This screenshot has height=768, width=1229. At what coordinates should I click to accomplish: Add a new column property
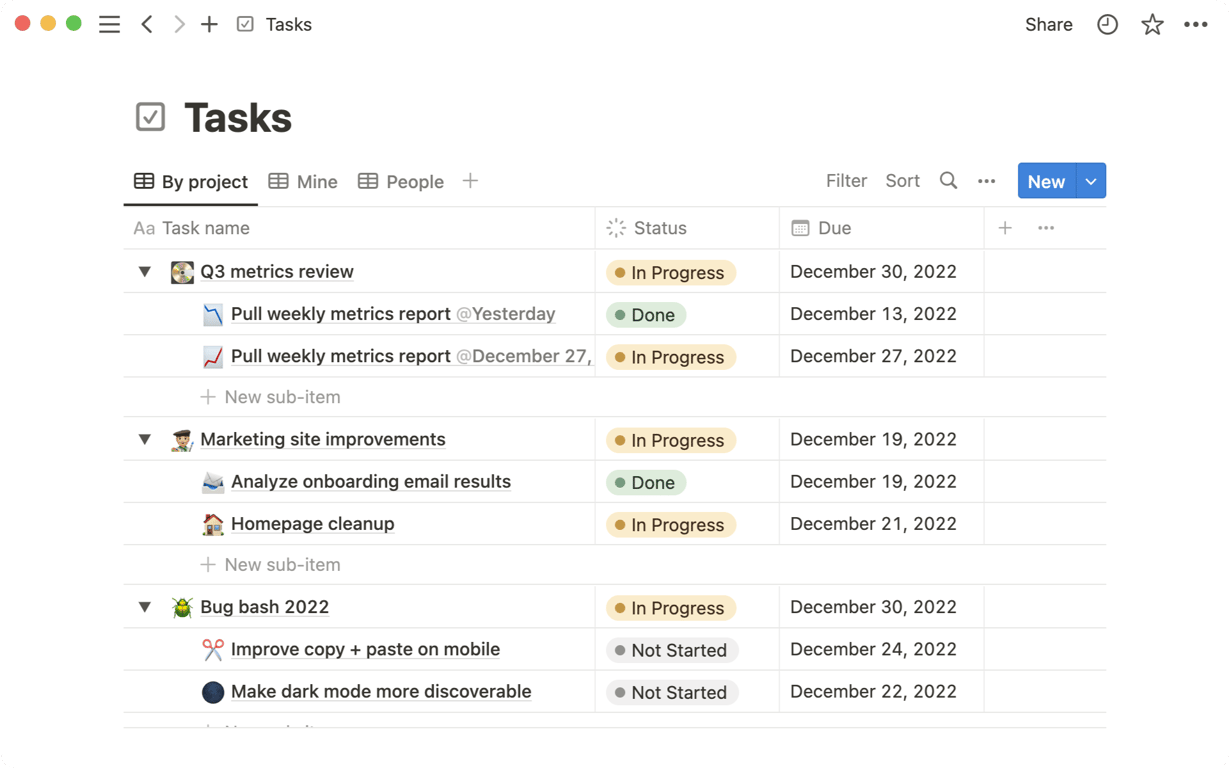(1005, 228)
